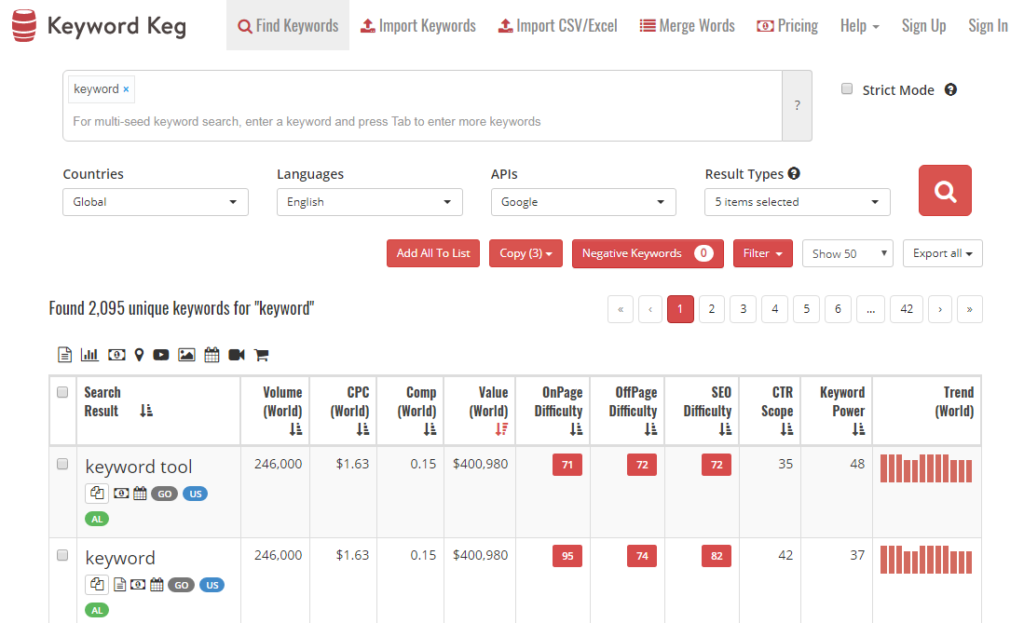This screenshot has width=1024, height=623.
Task: Click the GO badge in the 'keyword' row
Action: 182,585
